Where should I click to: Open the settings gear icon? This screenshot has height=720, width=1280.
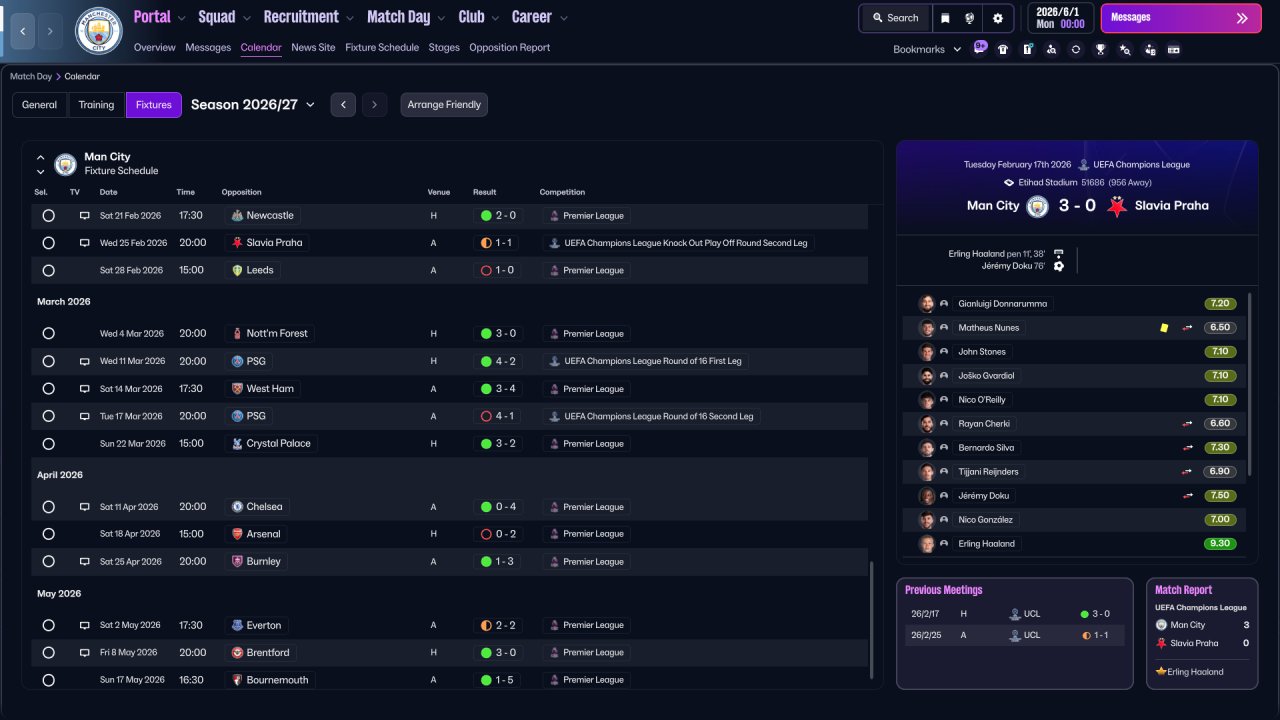click(x=998, y=18)
